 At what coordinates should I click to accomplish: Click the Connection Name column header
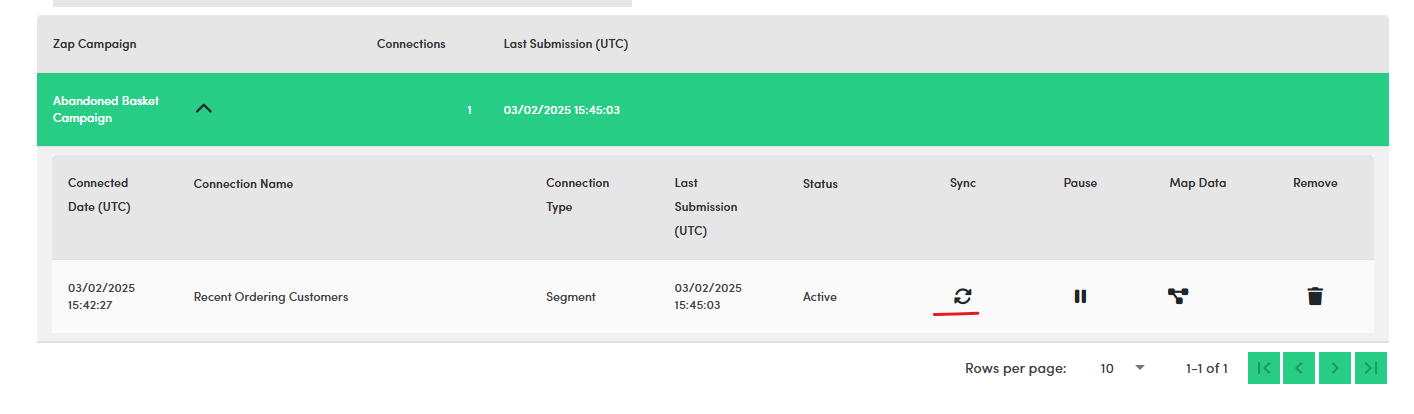(243, 184)
